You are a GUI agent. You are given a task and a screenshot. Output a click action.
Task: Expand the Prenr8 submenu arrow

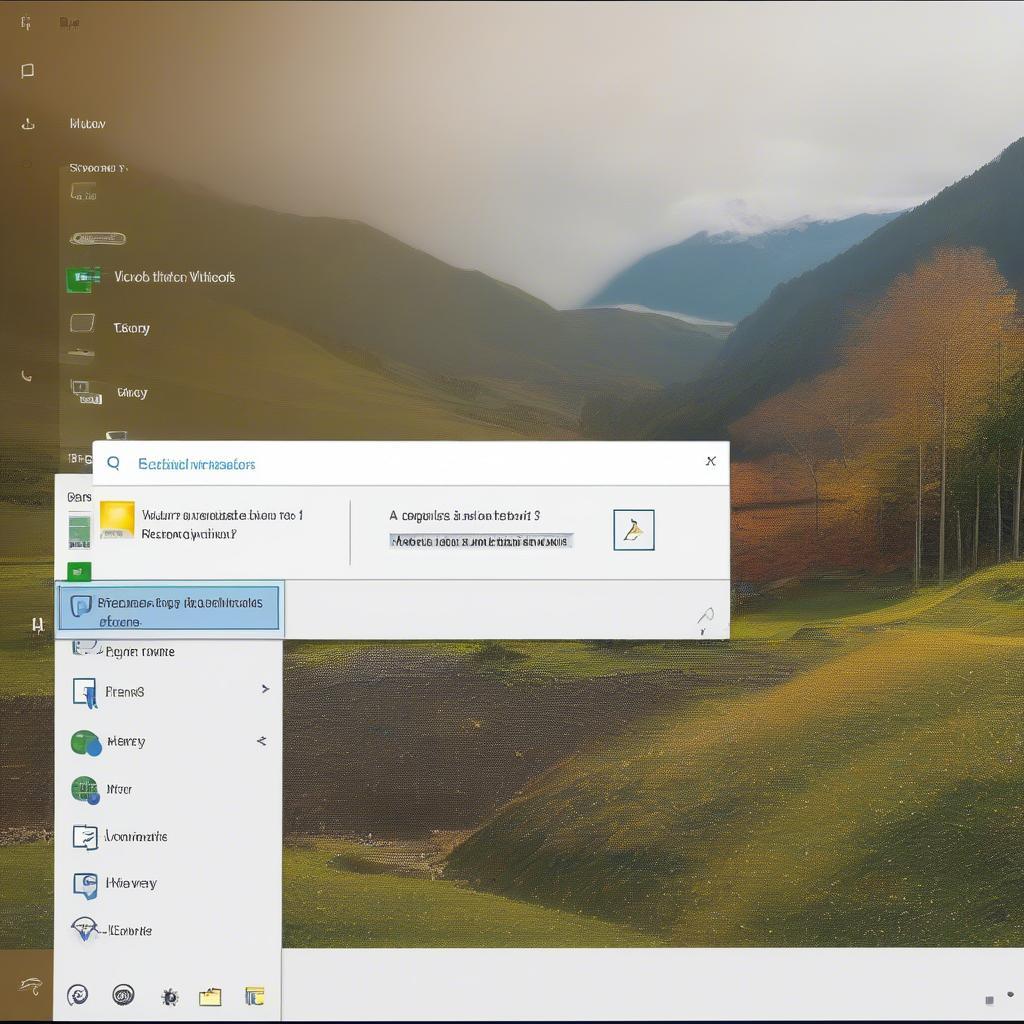(265, 689)
